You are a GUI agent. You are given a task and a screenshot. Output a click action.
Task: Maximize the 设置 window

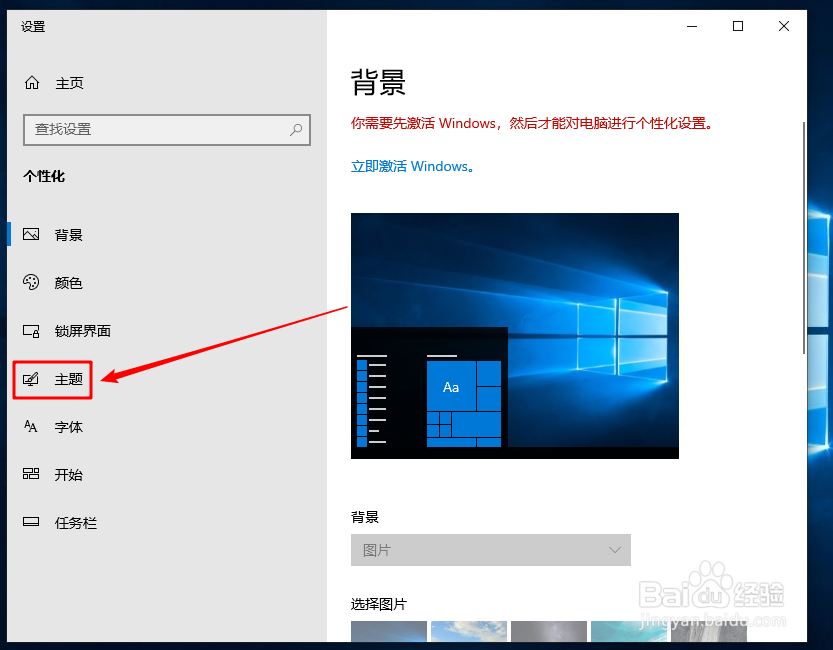point(737,26)
